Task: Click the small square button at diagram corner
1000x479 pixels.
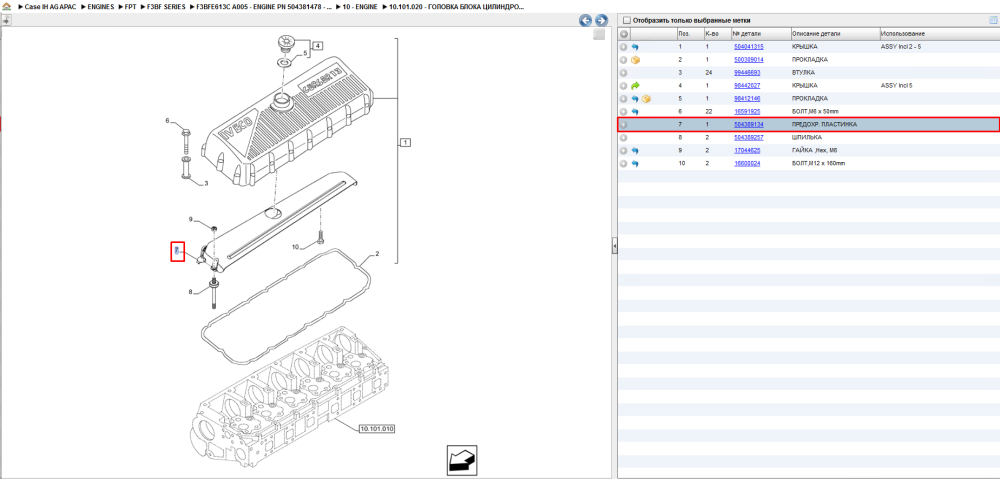Action: click(x=599, y=34)
